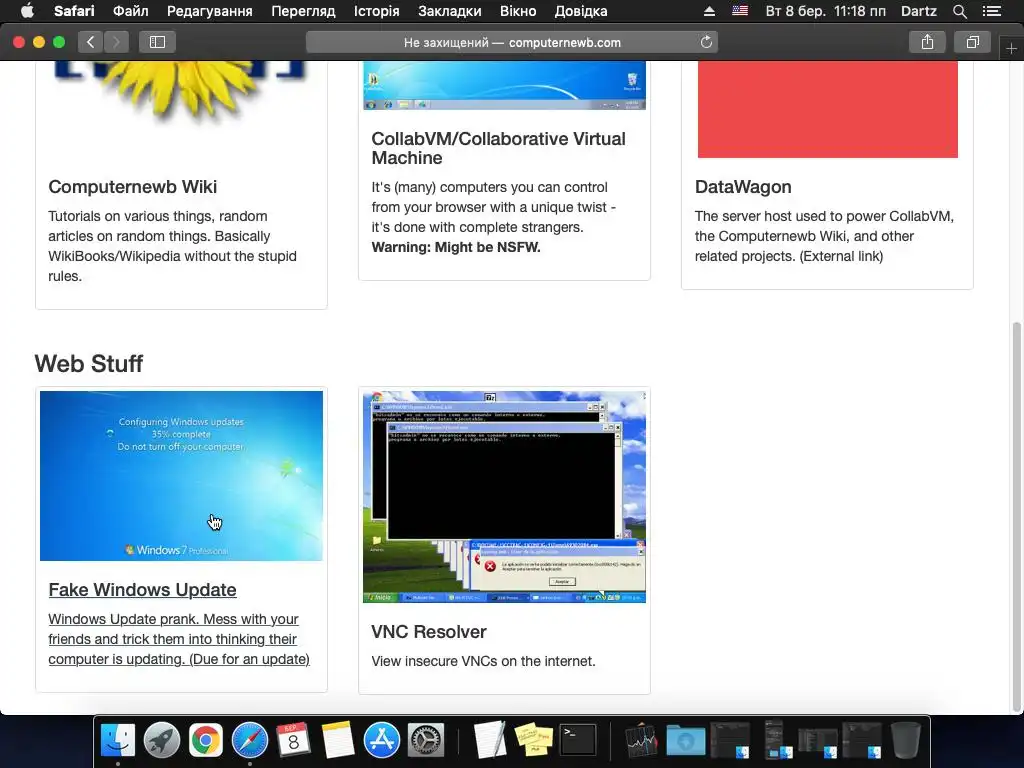Open the Історія menu

coord(377,11)
